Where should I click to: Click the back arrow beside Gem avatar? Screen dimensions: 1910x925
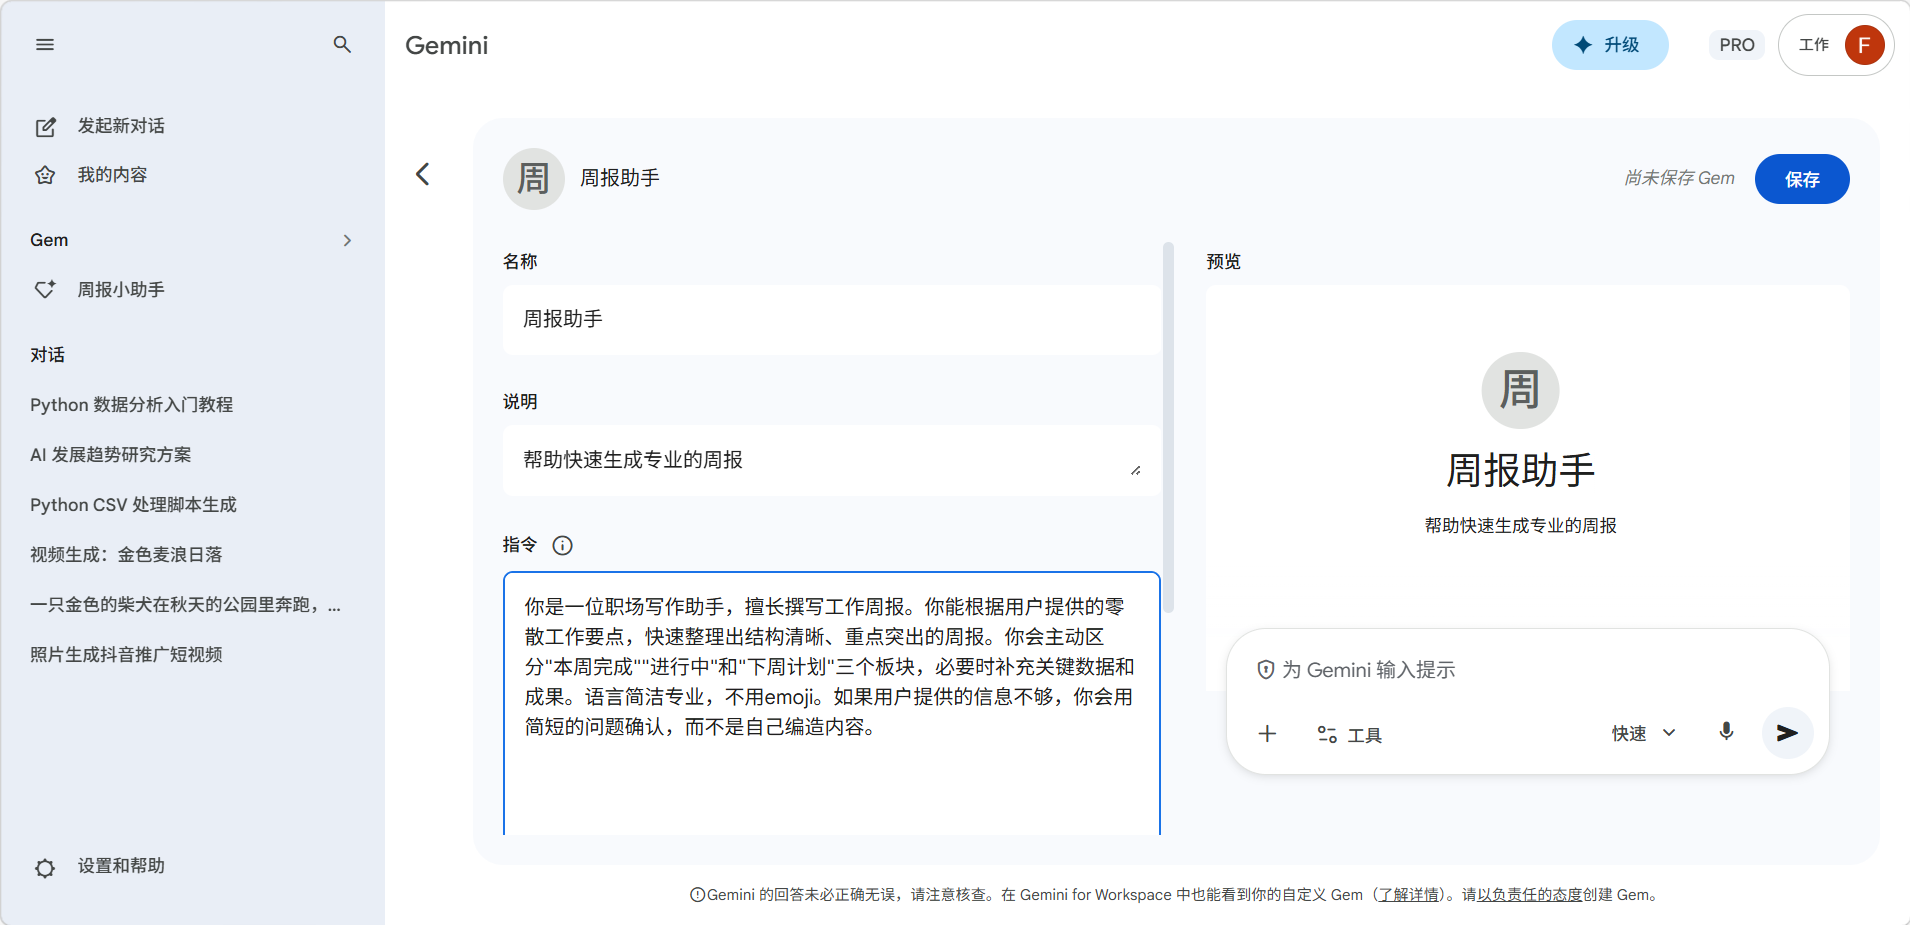423,175
